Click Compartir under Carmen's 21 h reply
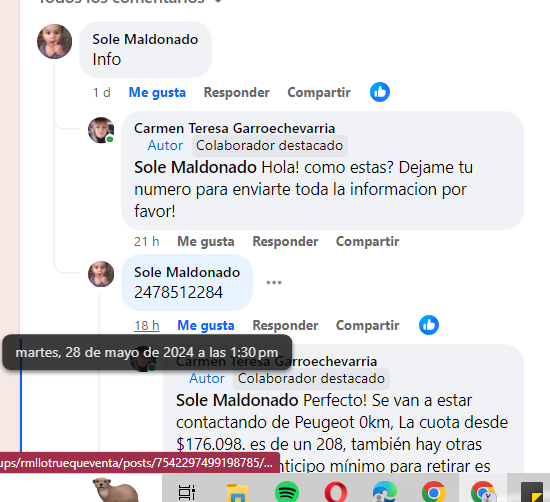 368,242
